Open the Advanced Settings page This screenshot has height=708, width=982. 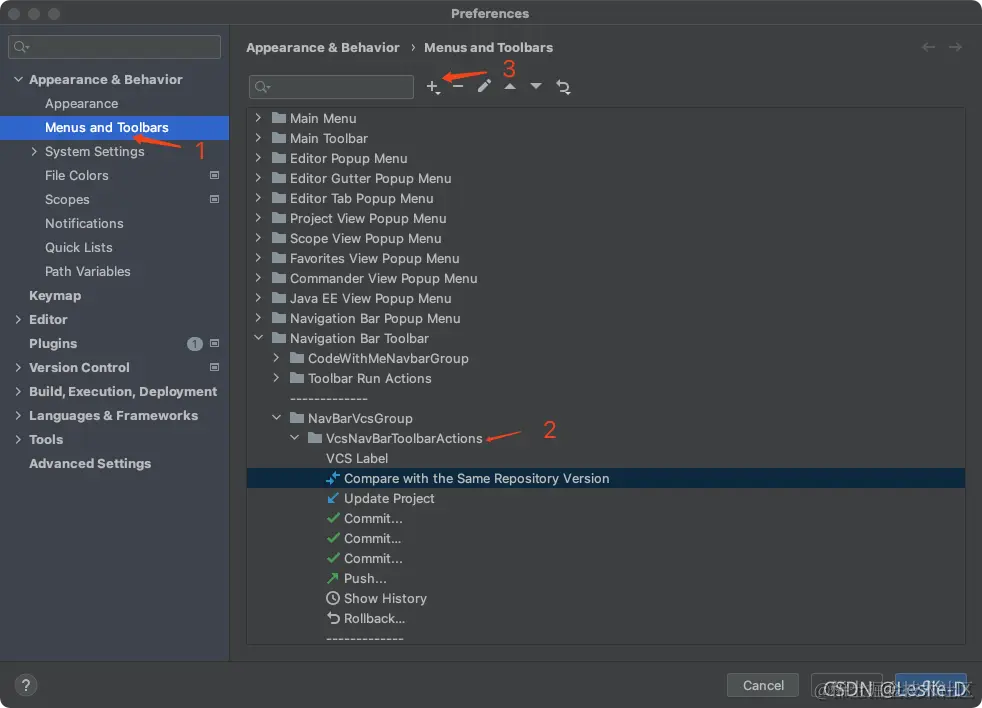point(90,463)
